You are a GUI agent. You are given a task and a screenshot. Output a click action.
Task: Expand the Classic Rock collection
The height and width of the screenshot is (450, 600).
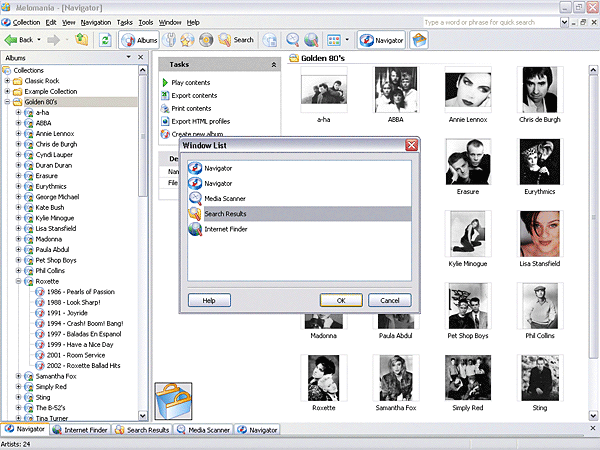pos(8,80)
